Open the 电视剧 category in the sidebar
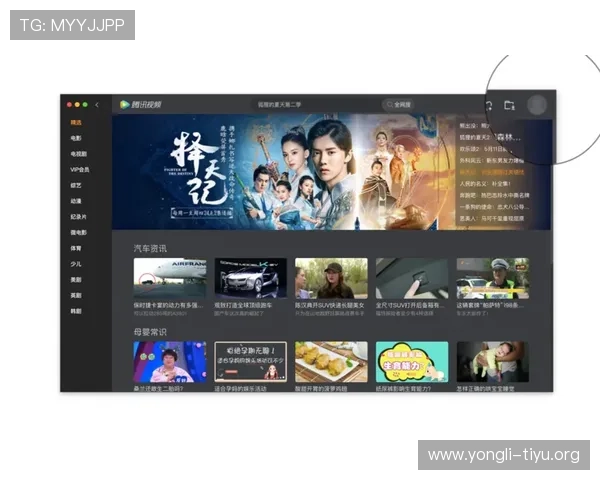 [78, 154]
